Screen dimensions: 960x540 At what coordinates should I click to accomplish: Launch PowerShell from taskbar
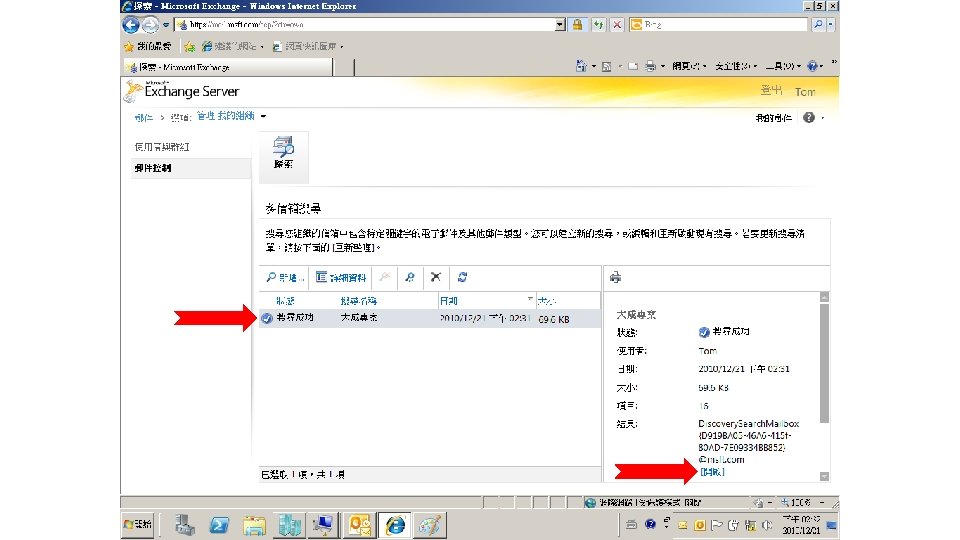(x=219, y=525)
